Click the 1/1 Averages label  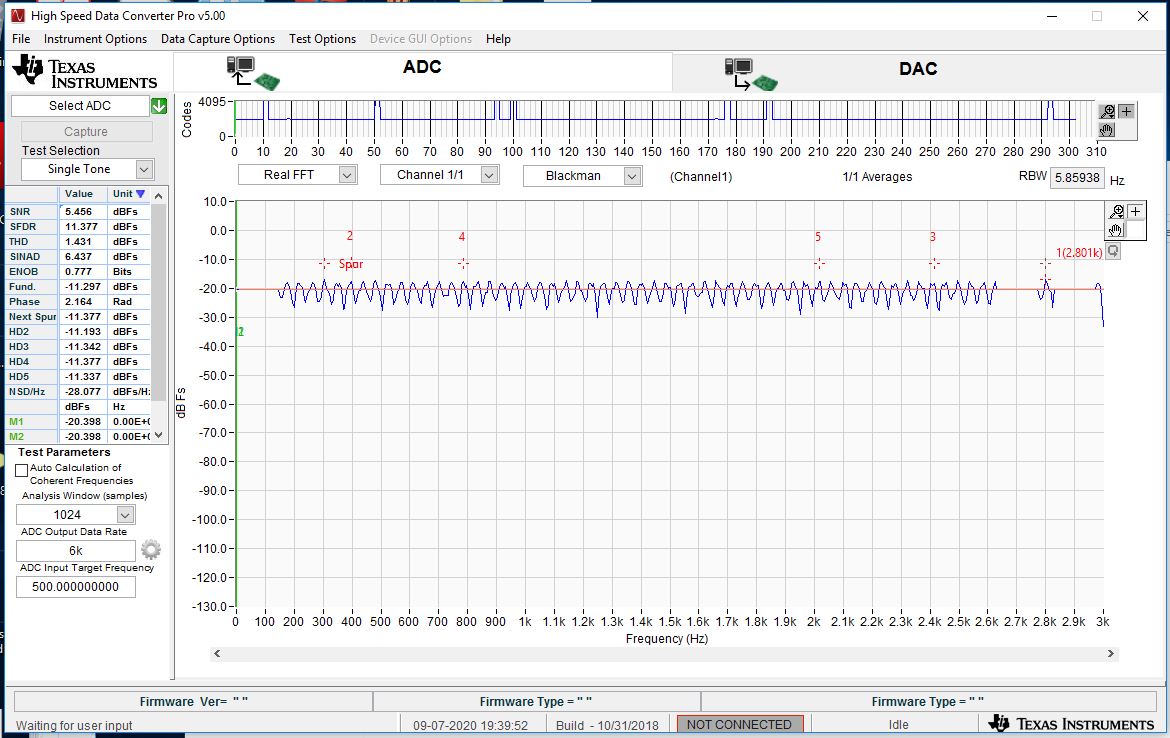[878, 177]
